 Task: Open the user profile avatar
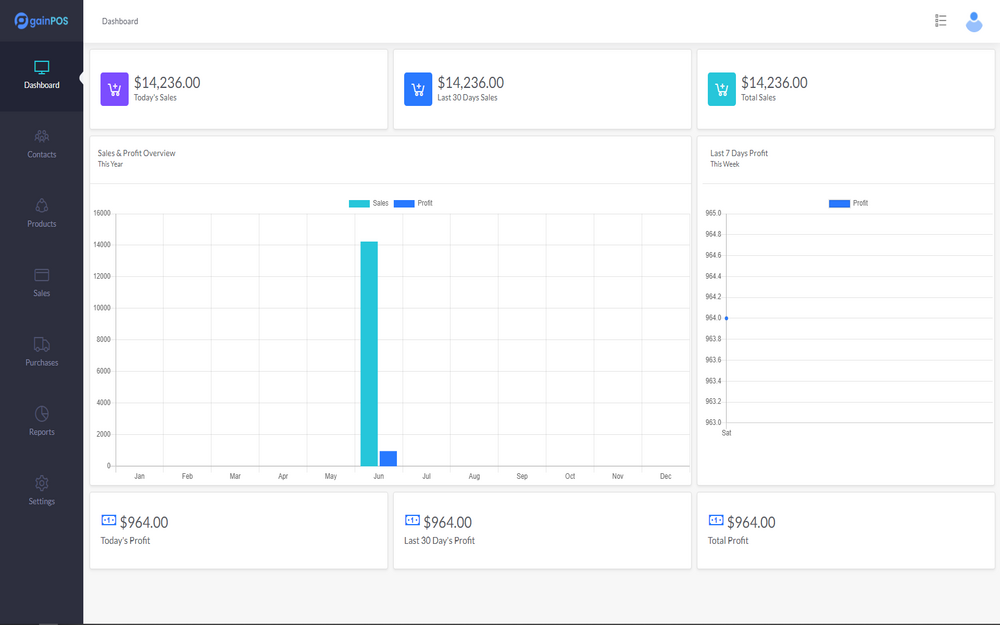point(973,21)
